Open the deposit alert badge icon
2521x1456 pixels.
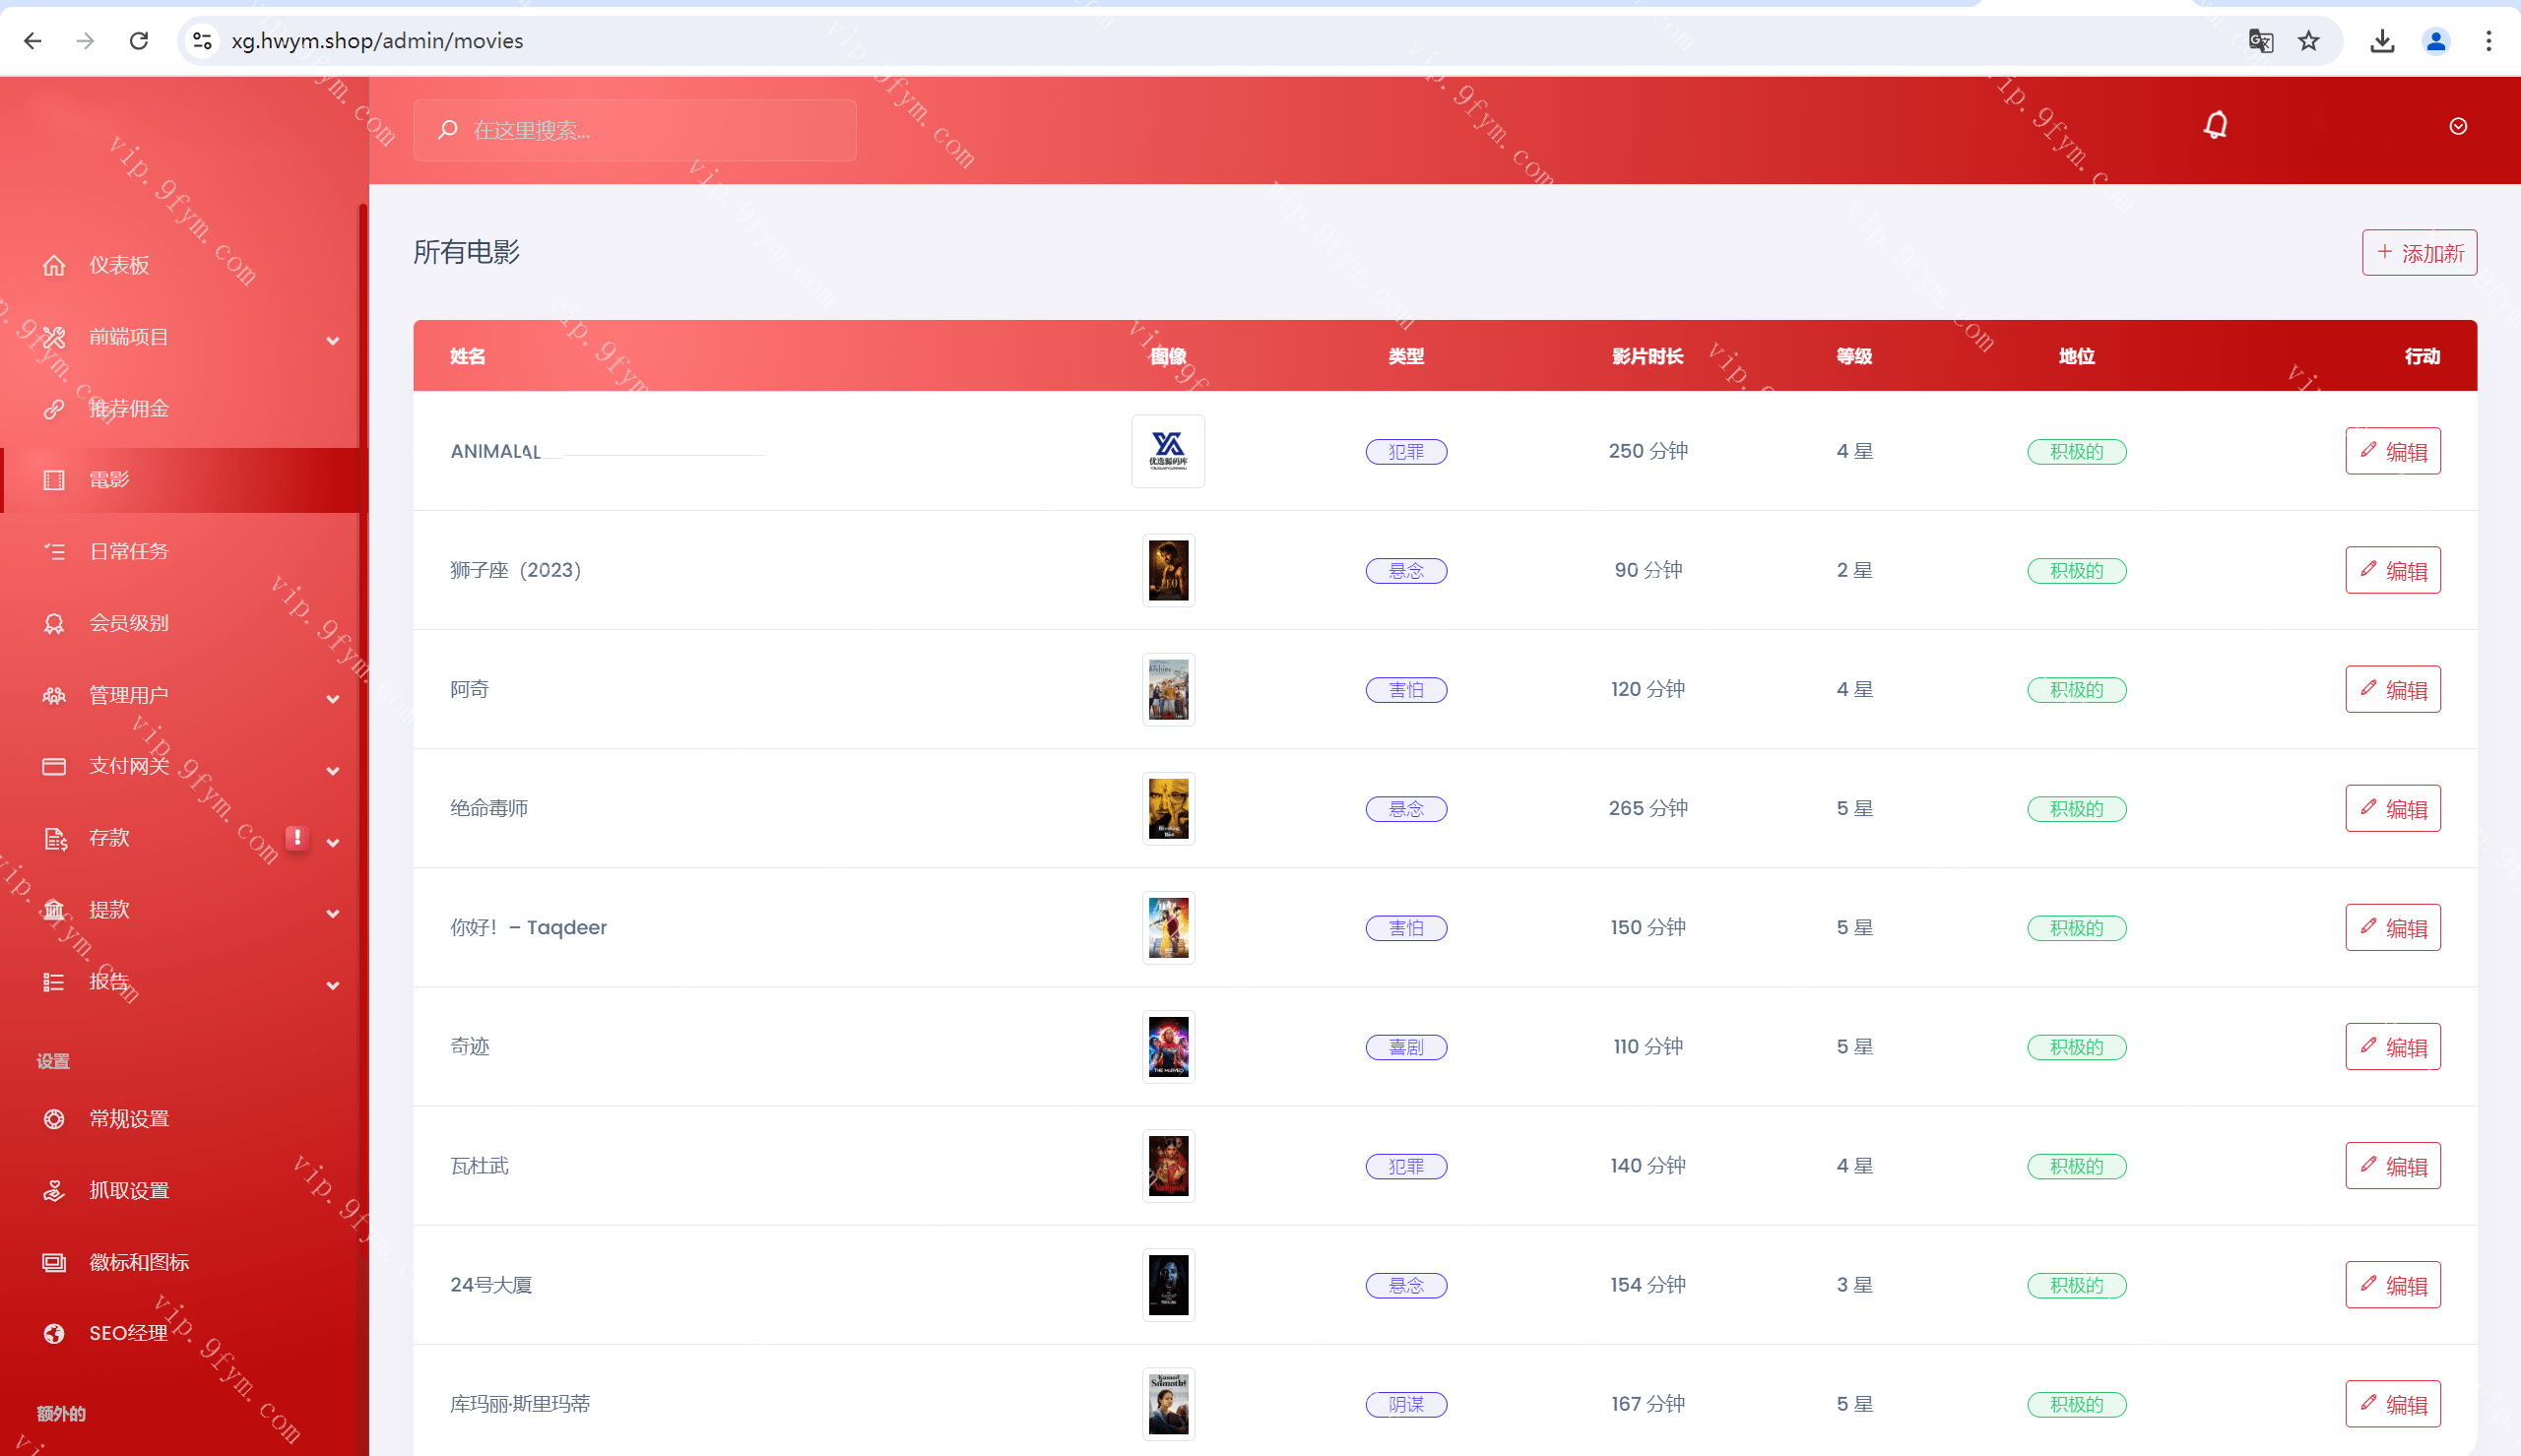(x=297, y=838)
